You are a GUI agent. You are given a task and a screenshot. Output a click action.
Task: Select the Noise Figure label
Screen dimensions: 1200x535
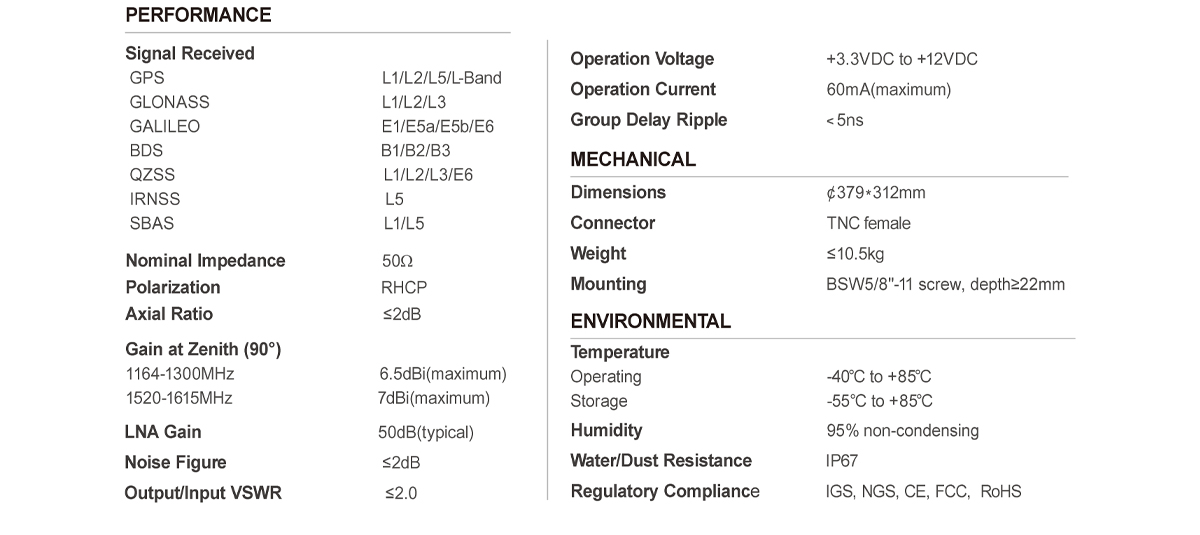[x=176, y=462]
